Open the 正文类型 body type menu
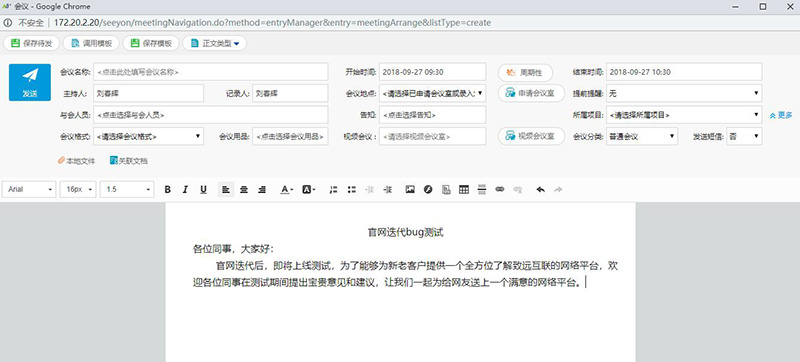 click(215, 43)
